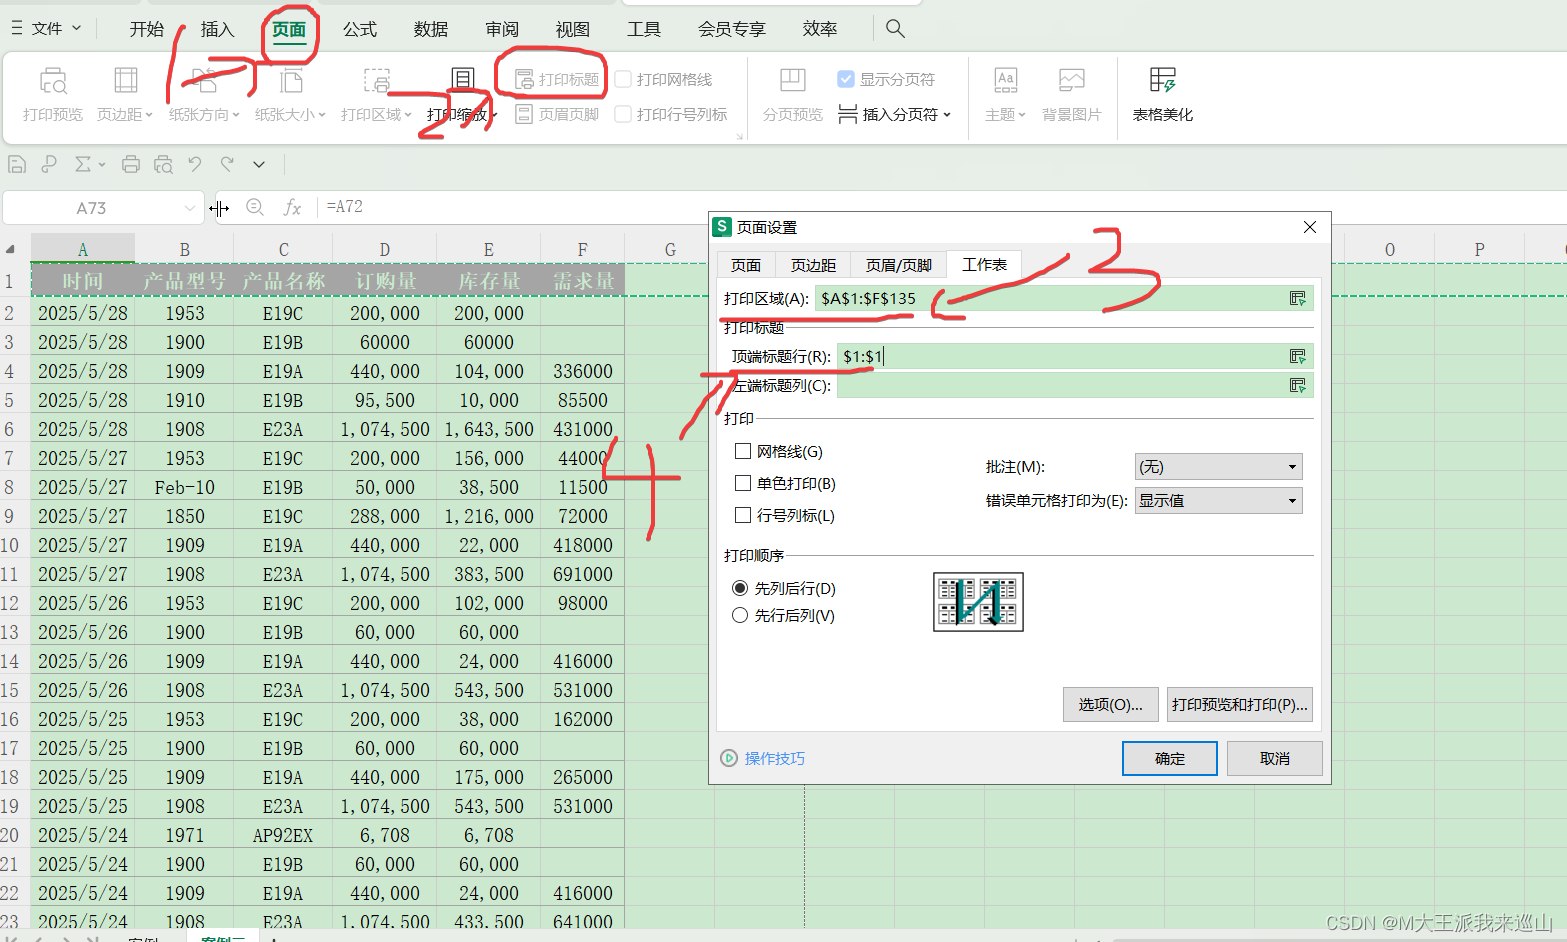The image size is (1567, 942).
Task: Click the zoom lens icon beside fx
Action: click(255, 207)
